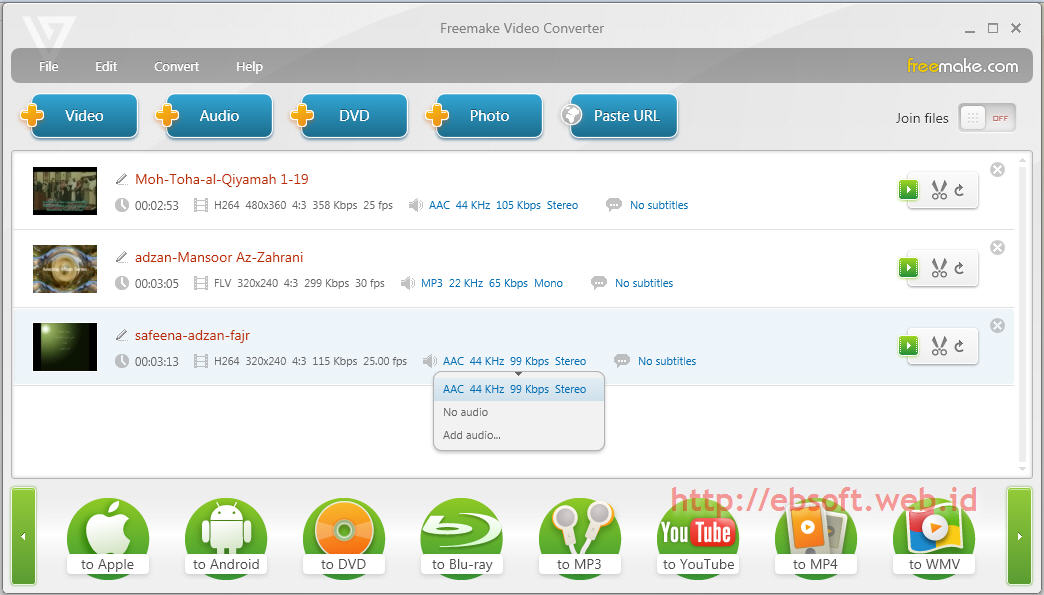Rotate the adzan-Mansoor Az-Zahrani video
This screenshot has width=1044, height=595.
tap(959, 268)
